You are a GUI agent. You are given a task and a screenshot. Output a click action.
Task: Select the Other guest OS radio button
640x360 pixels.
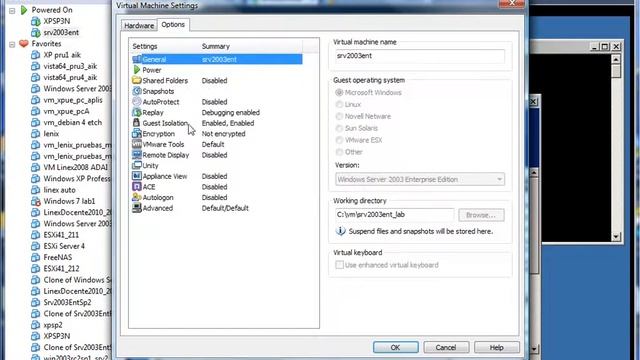tap(339, 152)
